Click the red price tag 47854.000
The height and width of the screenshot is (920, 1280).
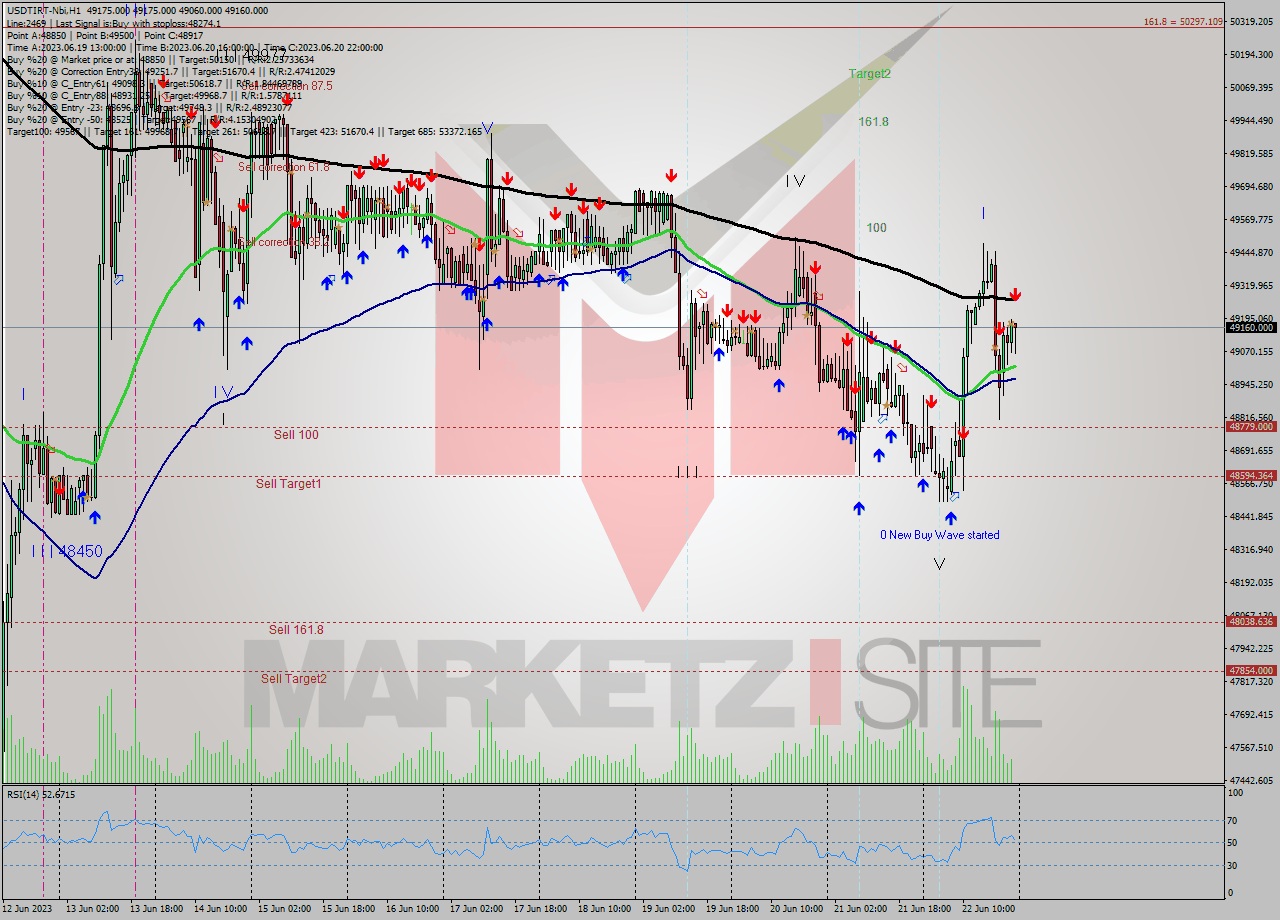pyautogui.click(x=1251, y=670)
